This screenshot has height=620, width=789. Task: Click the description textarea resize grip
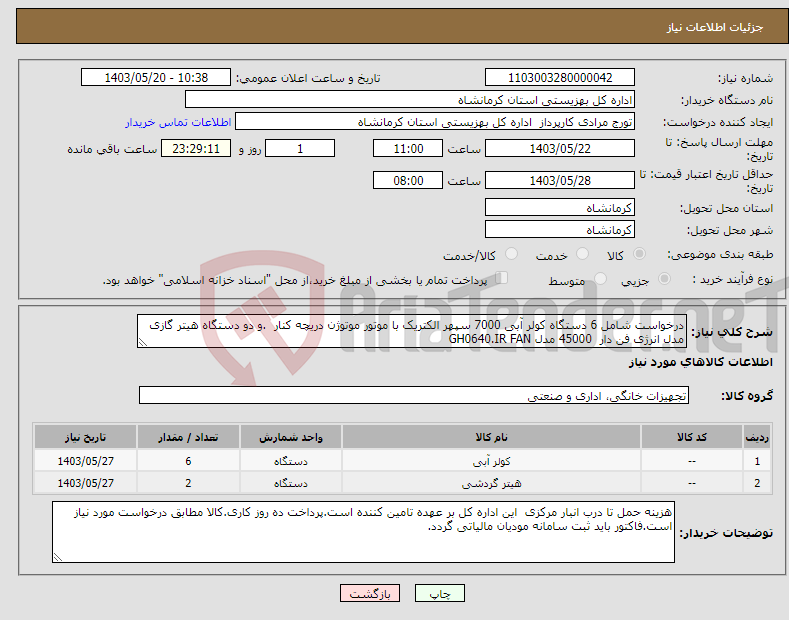point(142,343)
